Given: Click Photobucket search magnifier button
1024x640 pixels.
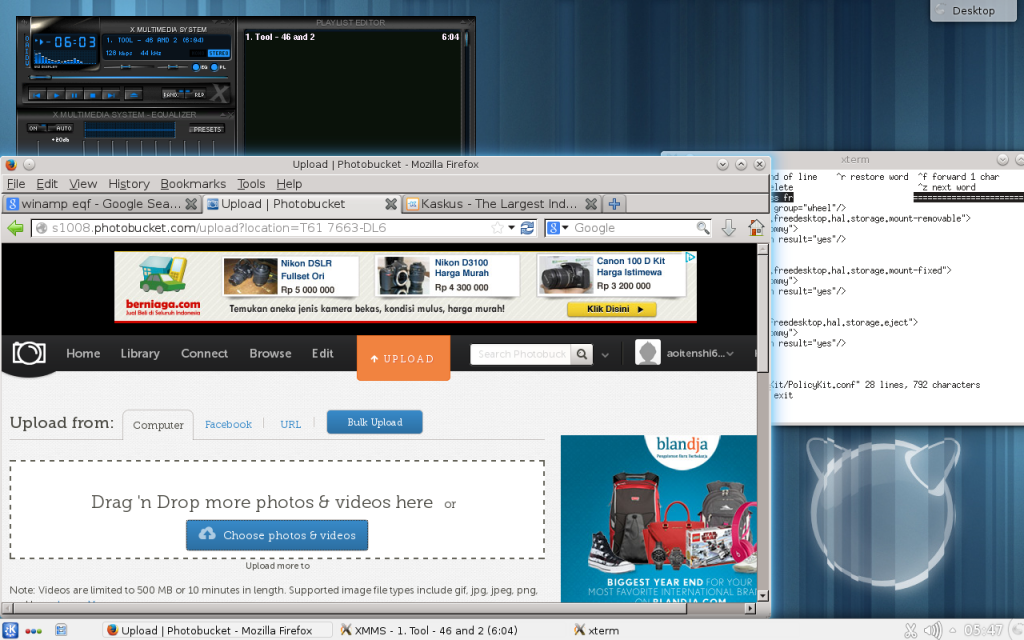Looking at the screenshot, I should click(x=581, y=354).
